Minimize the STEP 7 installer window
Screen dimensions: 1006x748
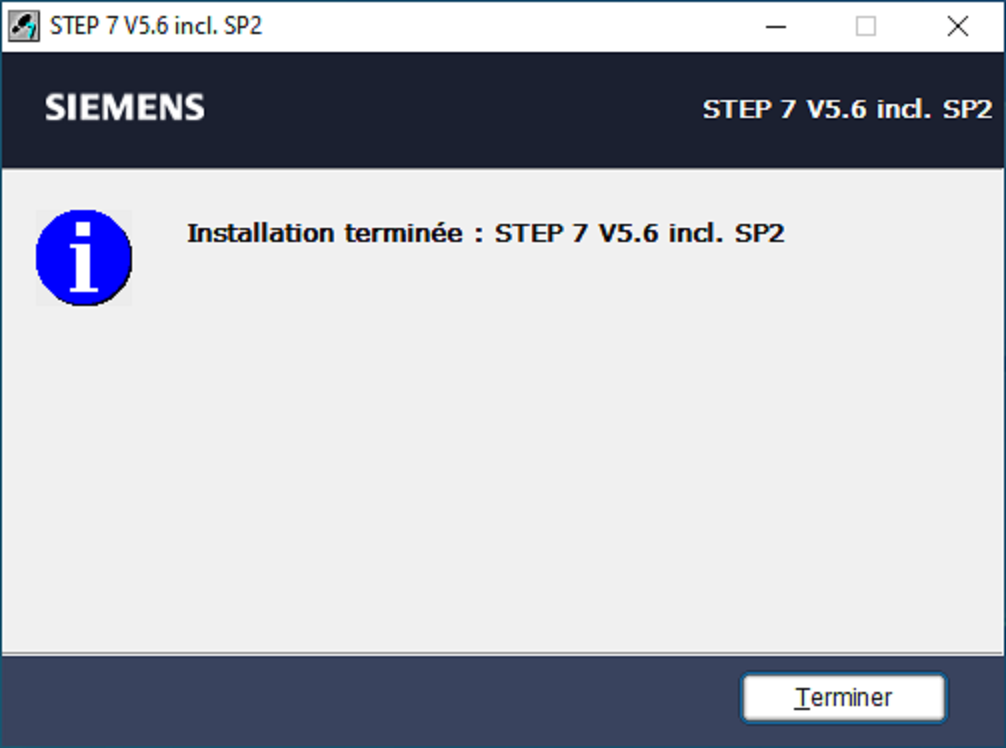(776, 26)
